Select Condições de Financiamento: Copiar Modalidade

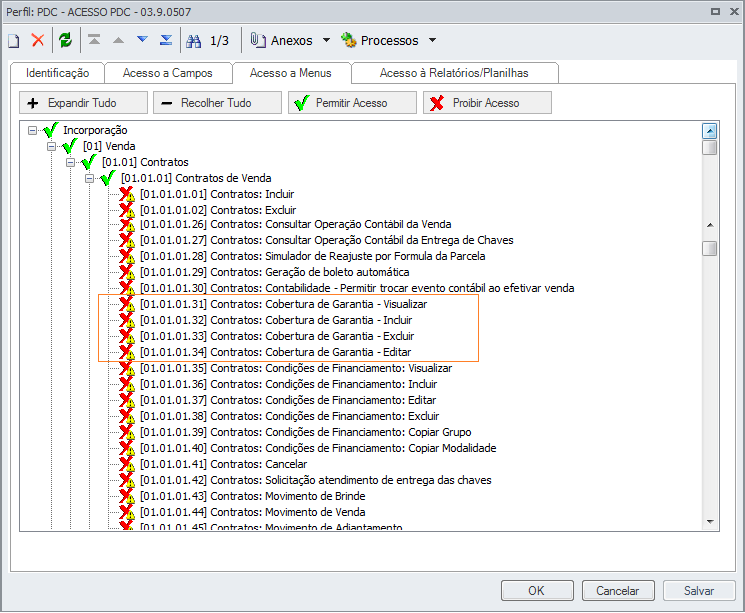tap(318, 448)
